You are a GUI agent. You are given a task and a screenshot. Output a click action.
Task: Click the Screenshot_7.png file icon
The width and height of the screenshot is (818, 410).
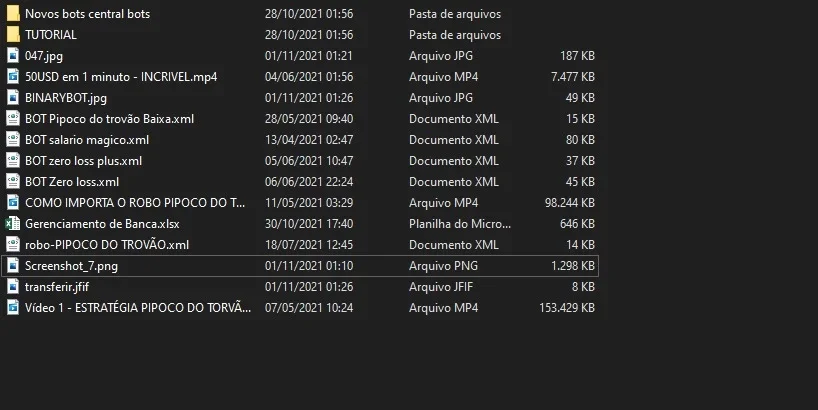pyautogui.click(x=13, y=266)
